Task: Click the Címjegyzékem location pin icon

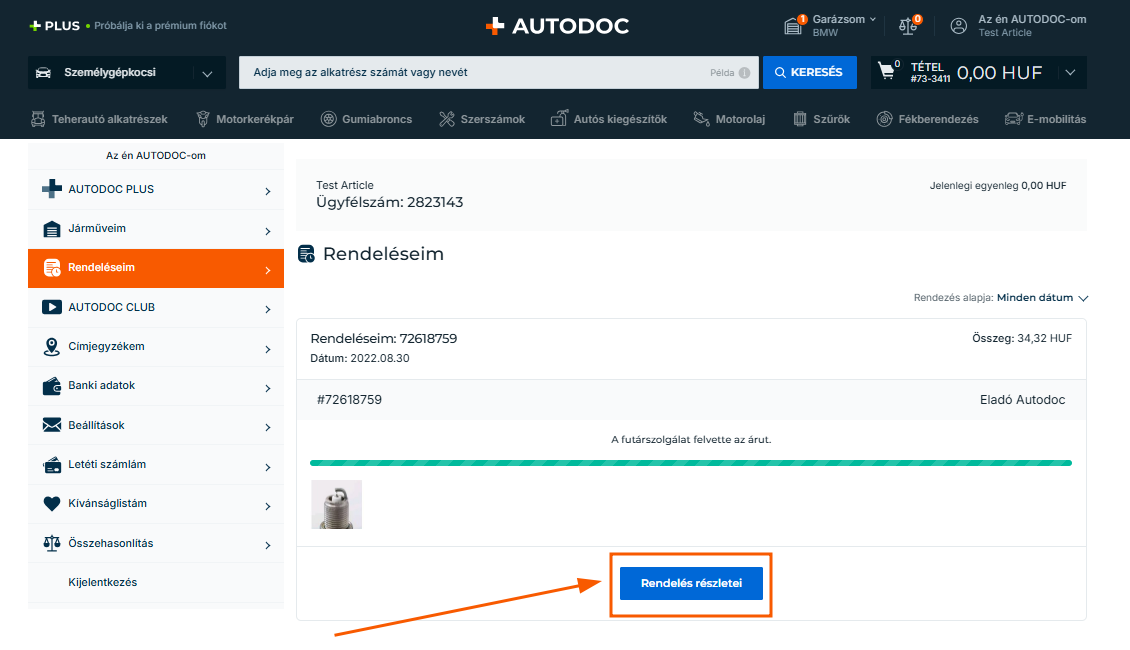Action: coord(52,347)
